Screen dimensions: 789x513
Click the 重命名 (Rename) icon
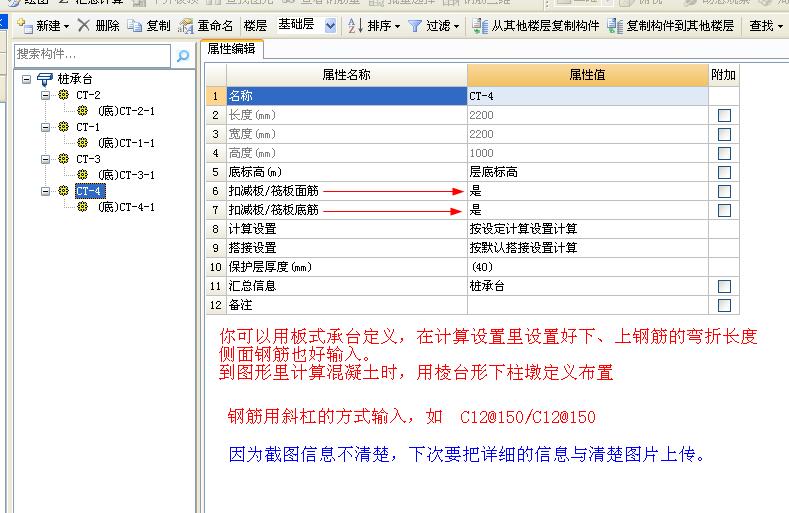click(x=186, y=26)
